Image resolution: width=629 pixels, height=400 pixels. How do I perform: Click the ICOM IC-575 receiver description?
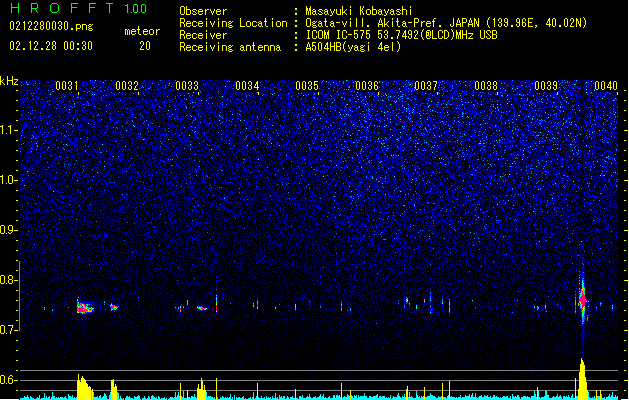tap(402, 35)
